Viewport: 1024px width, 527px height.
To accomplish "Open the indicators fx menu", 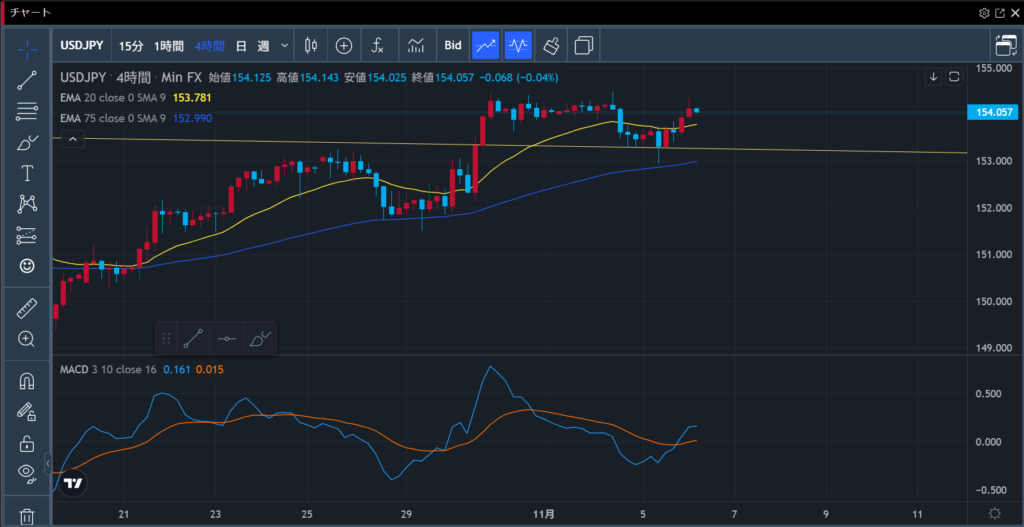I will point(377,45).
